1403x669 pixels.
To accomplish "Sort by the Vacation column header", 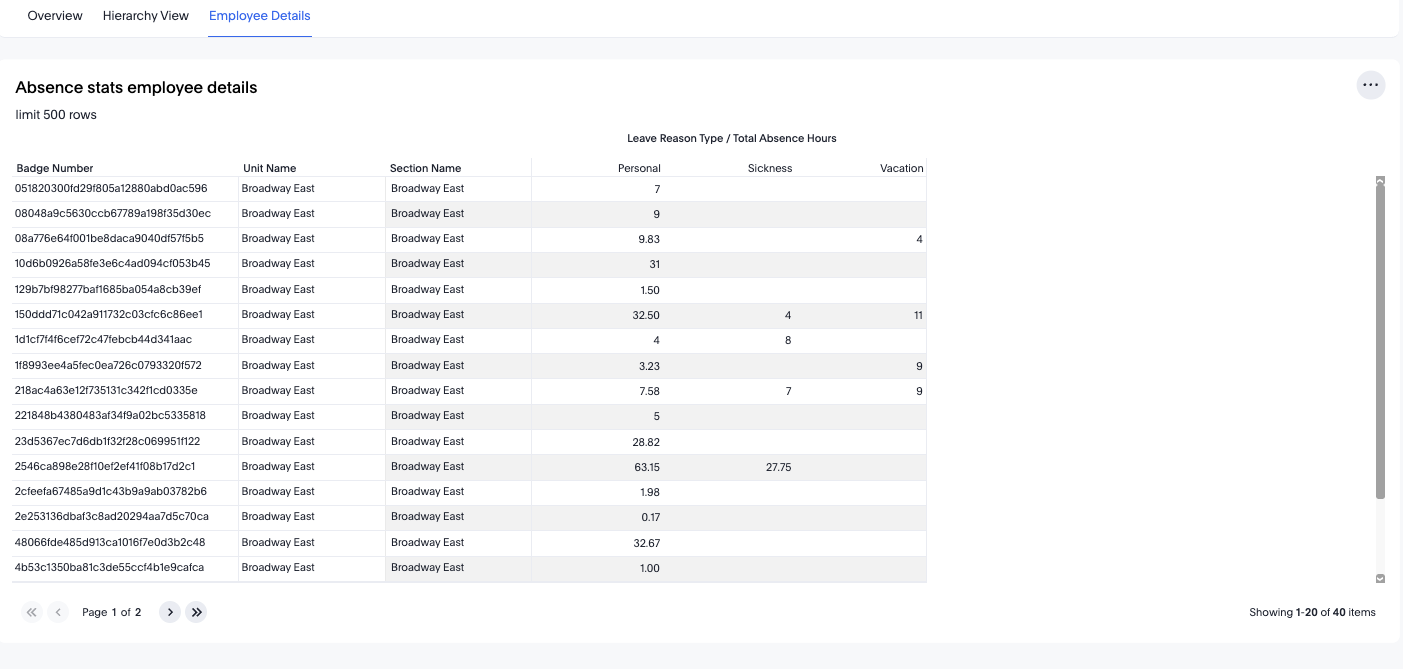I will [x=901, y=168].
